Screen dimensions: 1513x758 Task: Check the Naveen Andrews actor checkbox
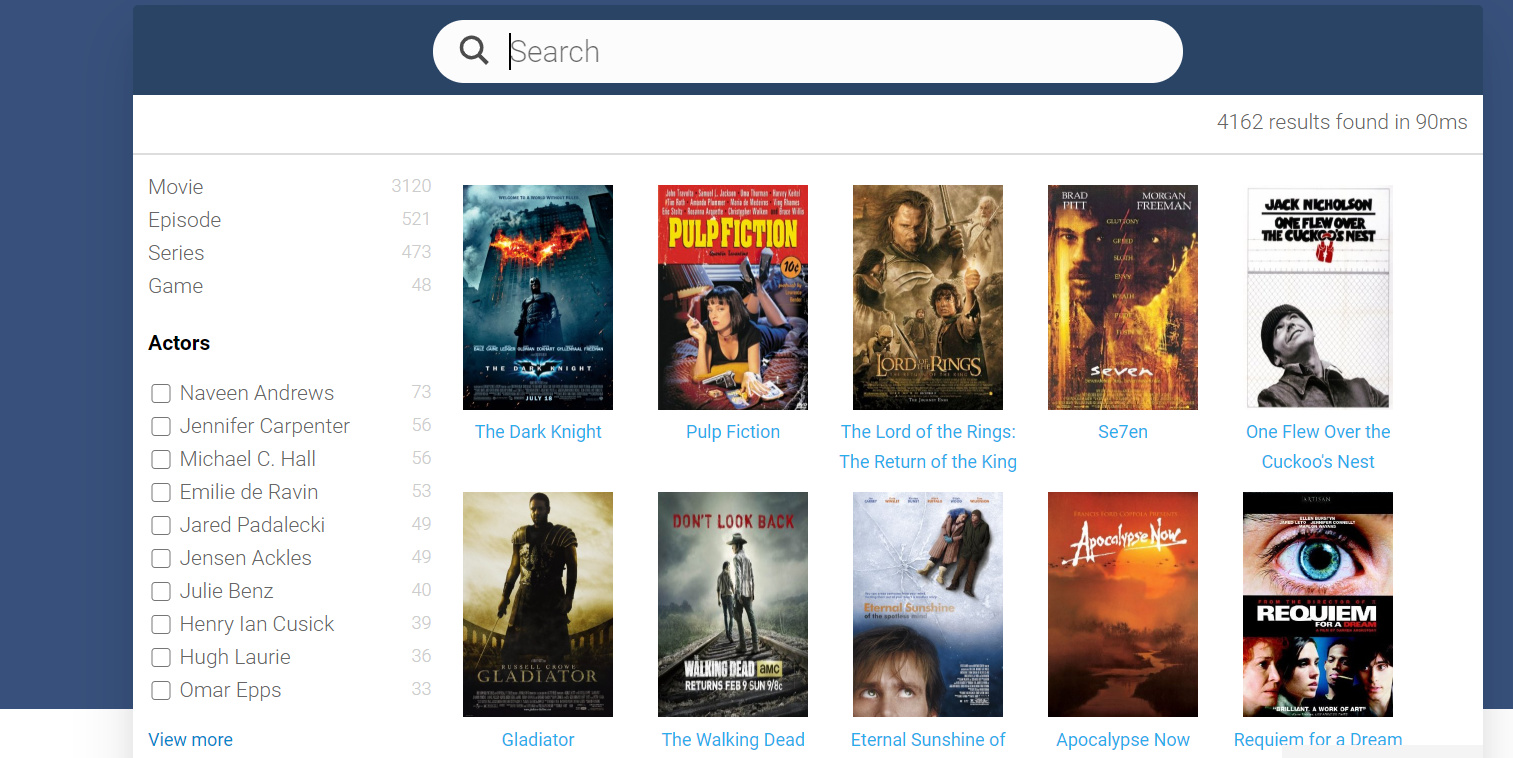coord(160,393)
